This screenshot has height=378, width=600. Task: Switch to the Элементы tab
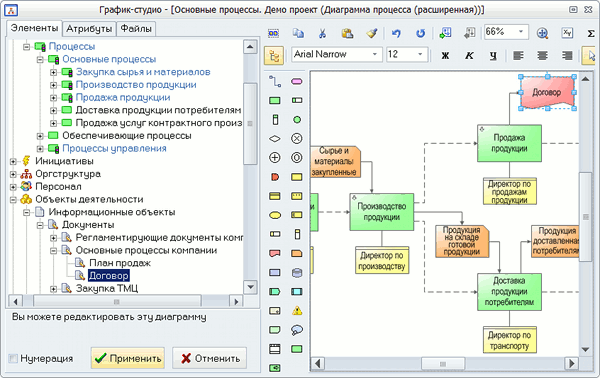tap(34, 28)
